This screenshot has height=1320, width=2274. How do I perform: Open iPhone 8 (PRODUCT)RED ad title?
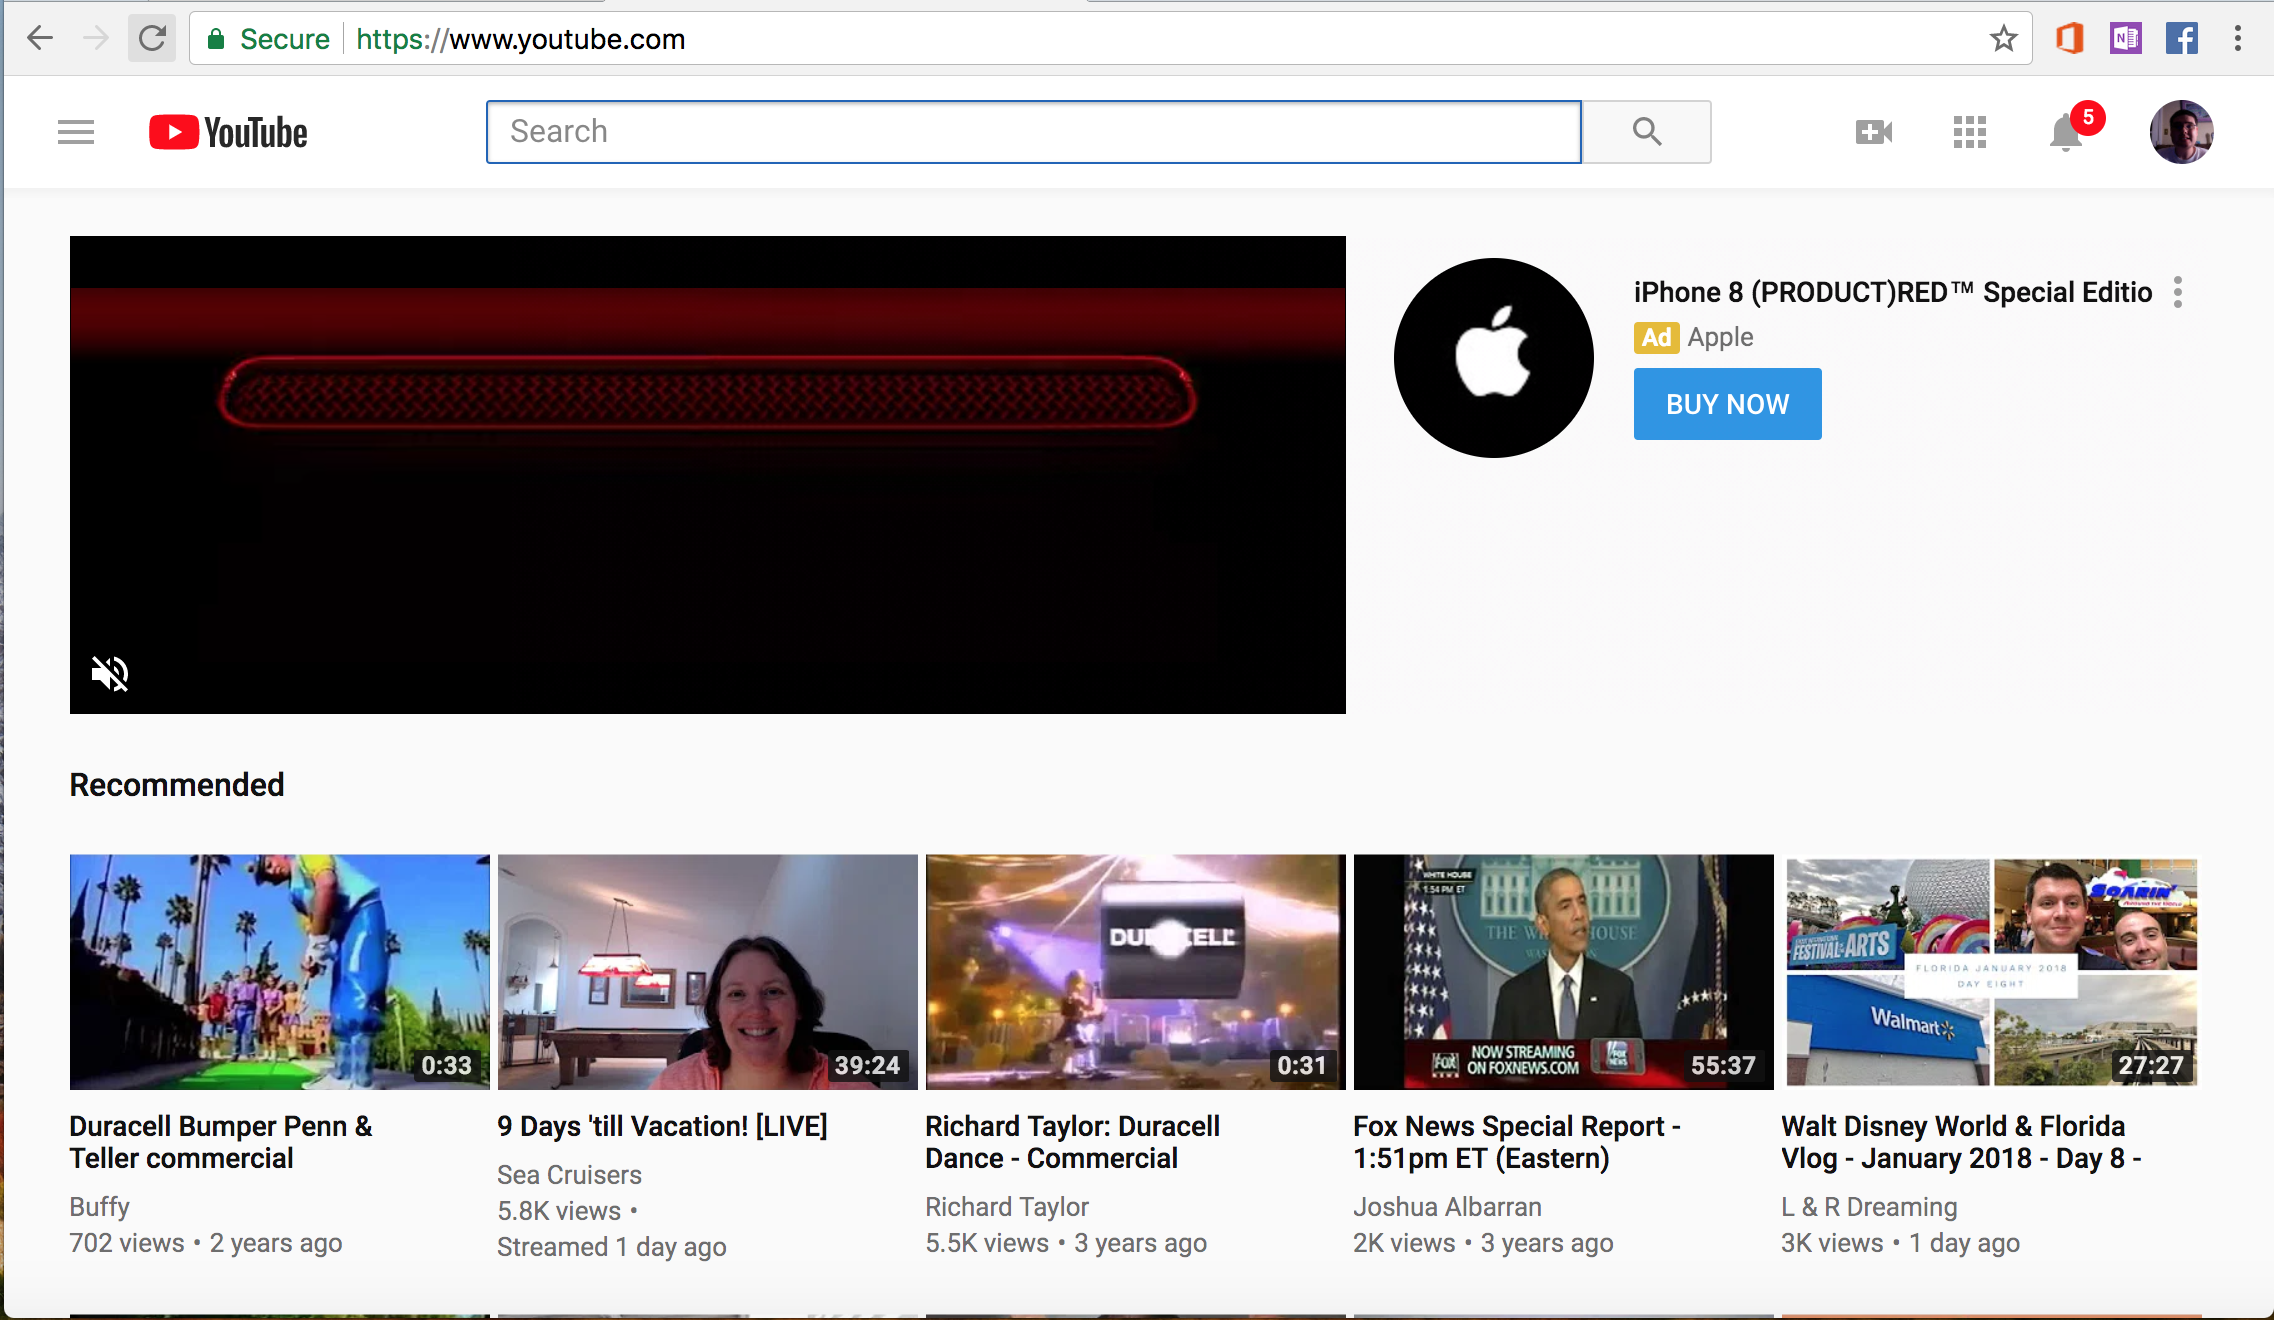click(1892, 292)
